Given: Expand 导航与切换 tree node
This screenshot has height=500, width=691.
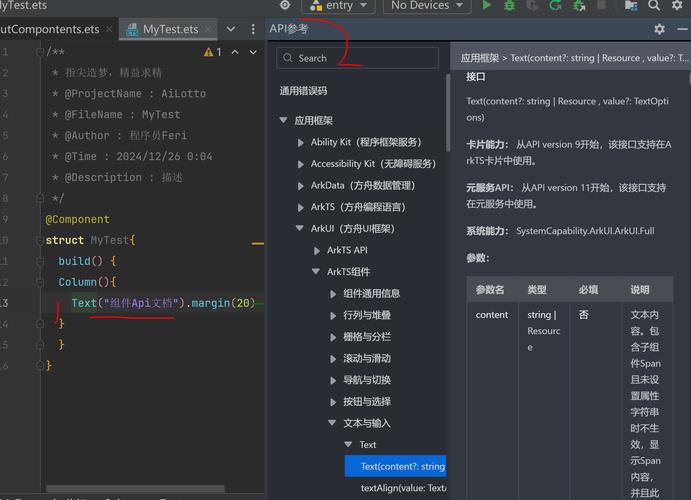Looking at the screenshot, I should pos(333,380).
